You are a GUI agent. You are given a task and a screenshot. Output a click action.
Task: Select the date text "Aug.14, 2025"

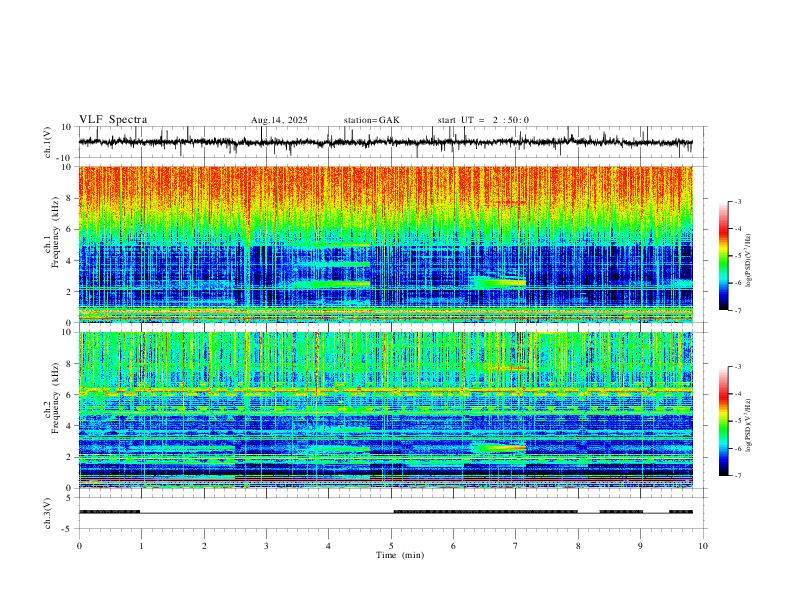279,120
